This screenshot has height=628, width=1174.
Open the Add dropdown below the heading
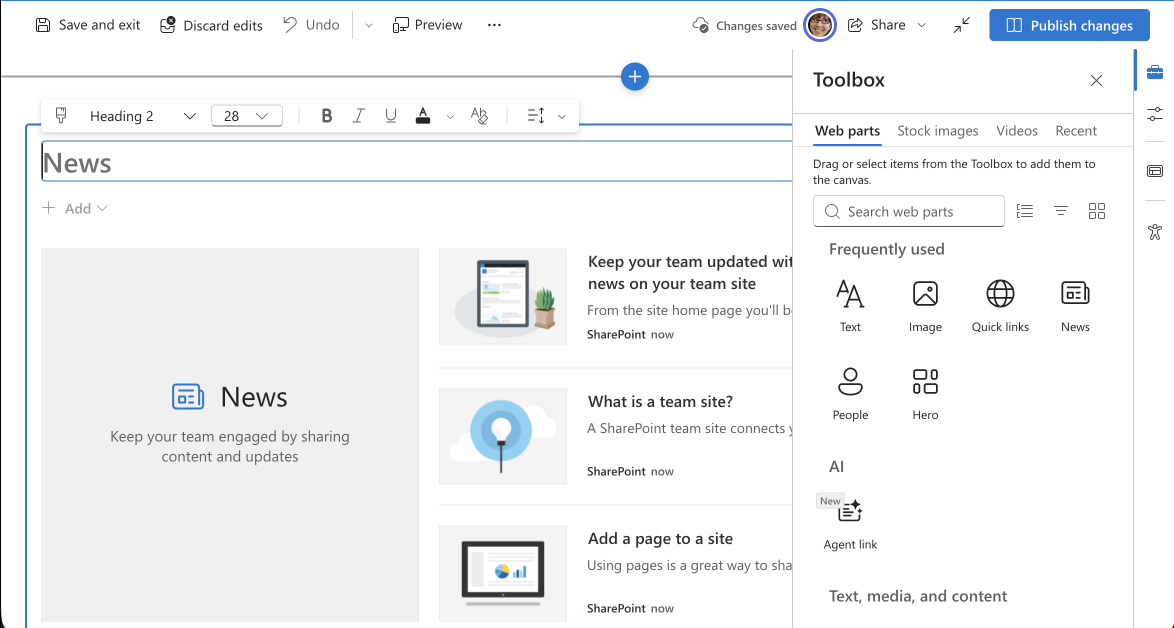pyautogui.click(x=75, y=208)
